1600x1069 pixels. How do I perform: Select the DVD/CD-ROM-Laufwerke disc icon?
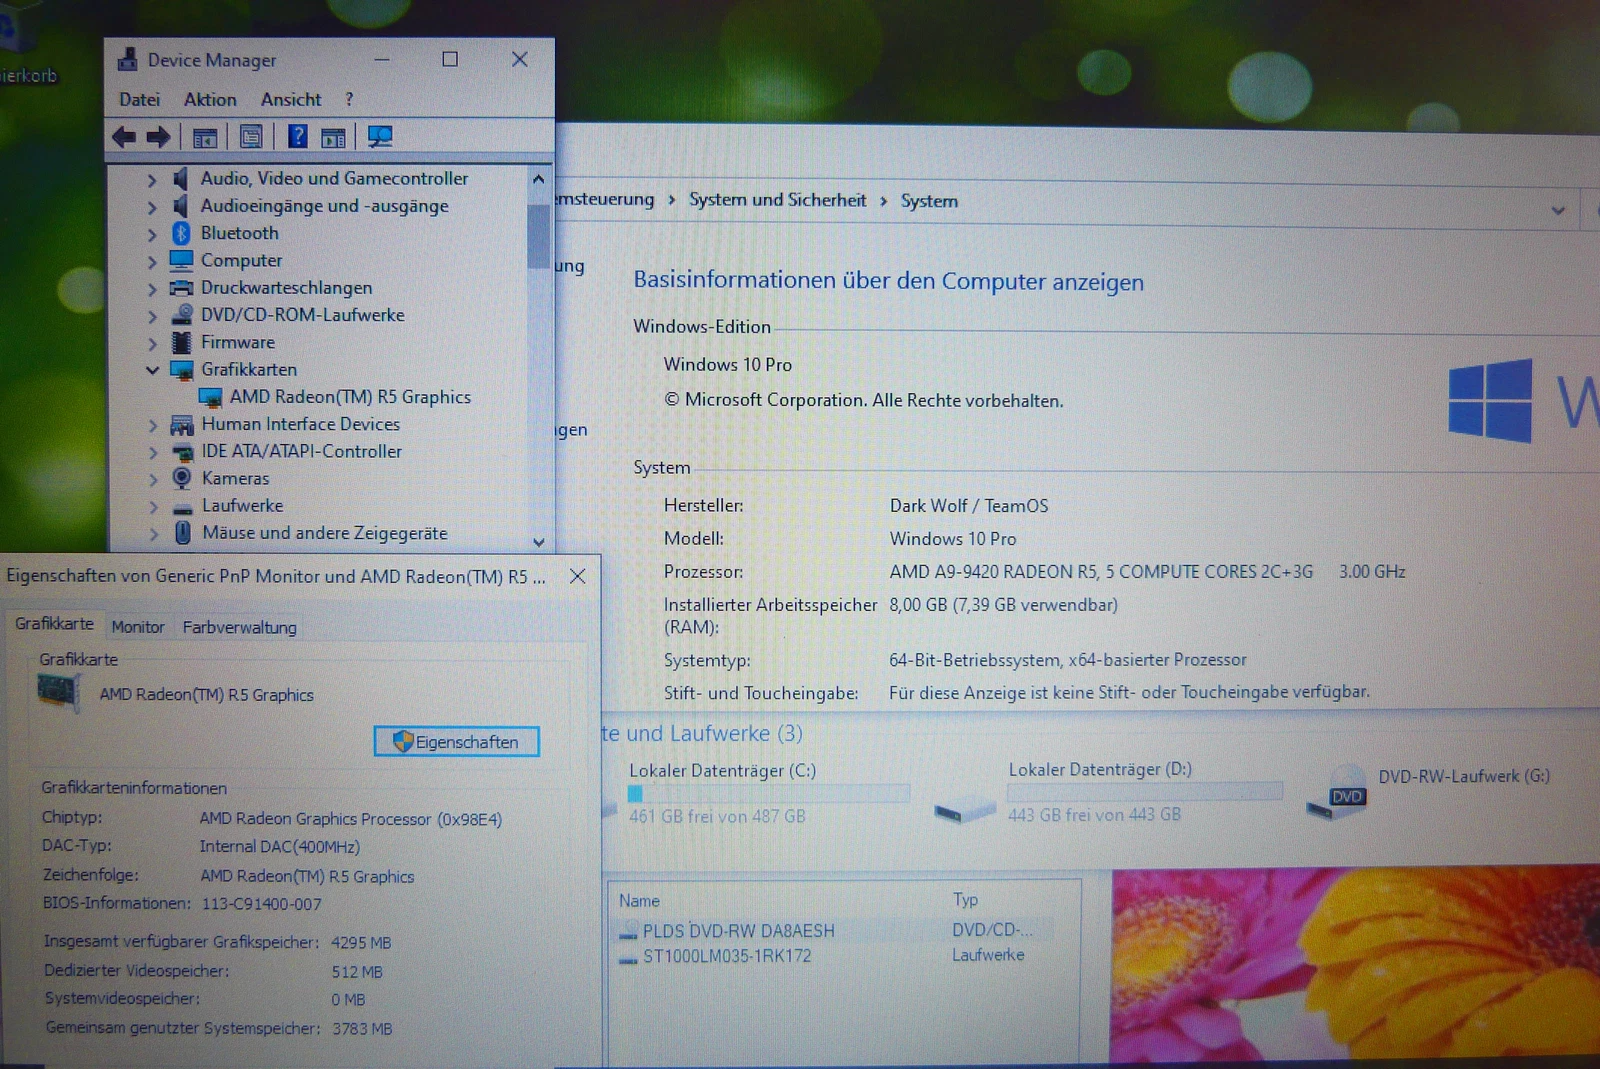(182, 314)
